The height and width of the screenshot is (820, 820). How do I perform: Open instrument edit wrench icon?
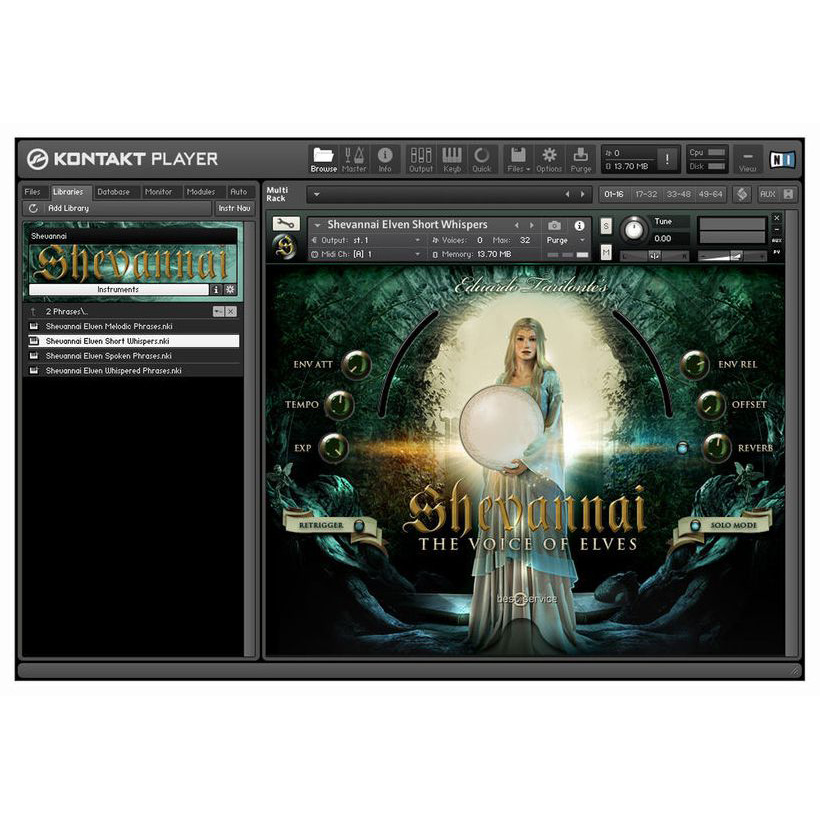click(286, 224)
